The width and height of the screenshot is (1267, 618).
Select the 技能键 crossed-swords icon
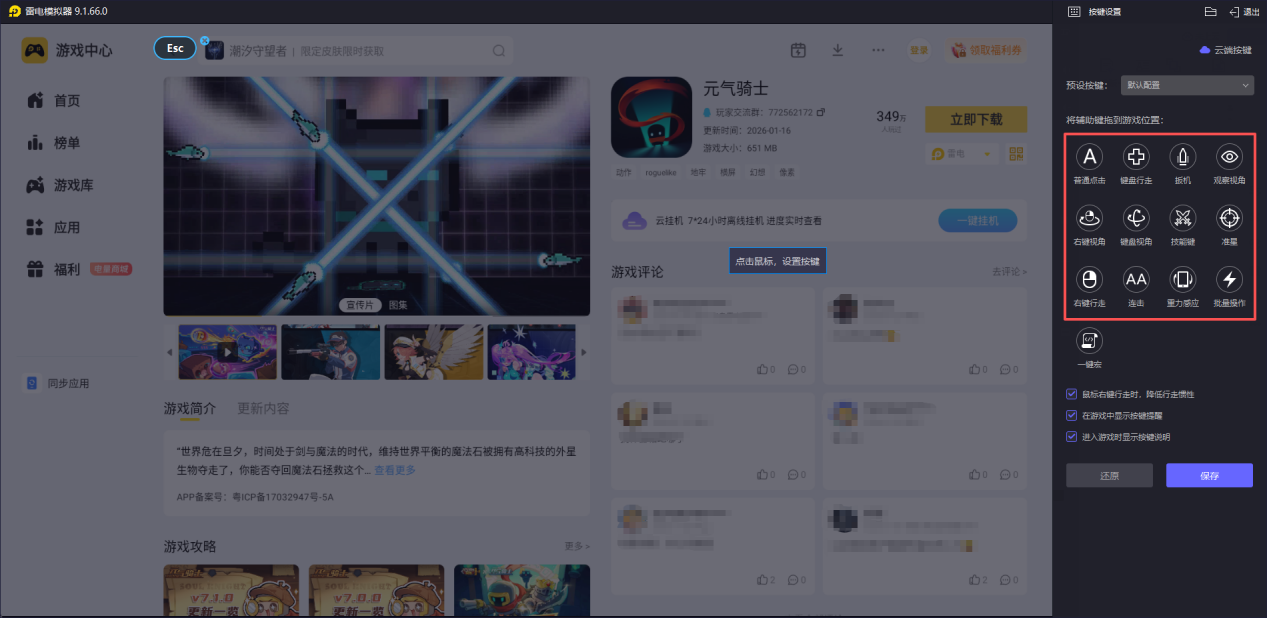point(1183,217)
